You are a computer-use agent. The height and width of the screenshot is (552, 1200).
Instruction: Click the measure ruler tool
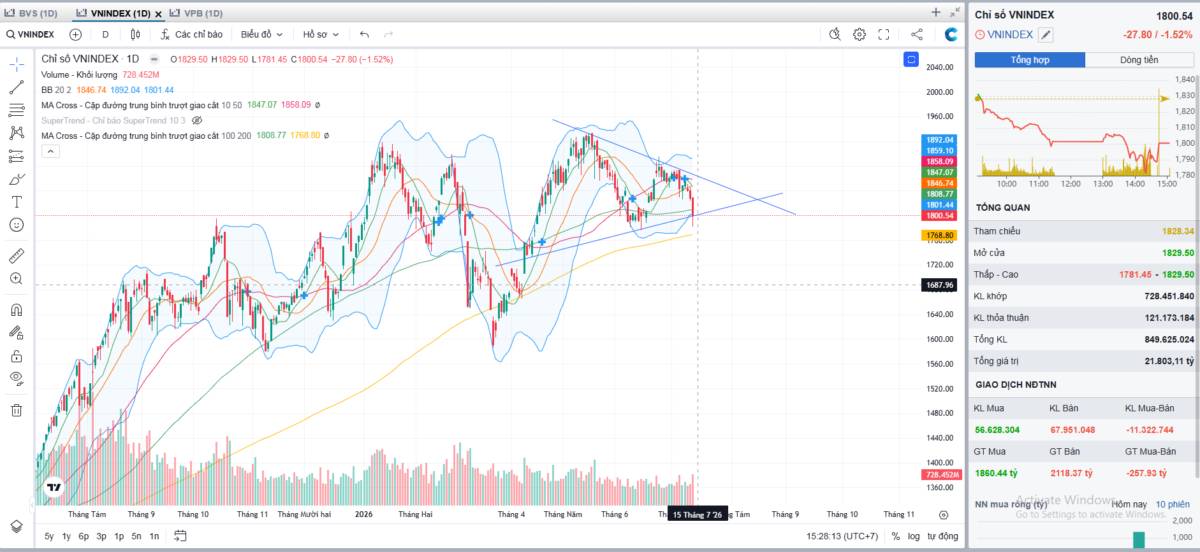[16, 256]
